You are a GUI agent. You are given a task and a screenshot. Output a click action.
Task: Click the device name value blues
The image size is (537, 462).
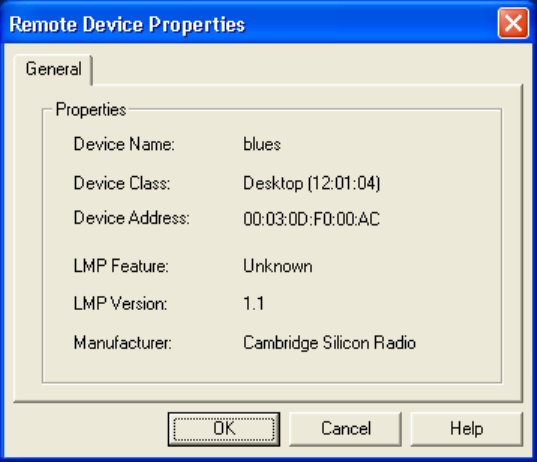click(x=262, y=144)
